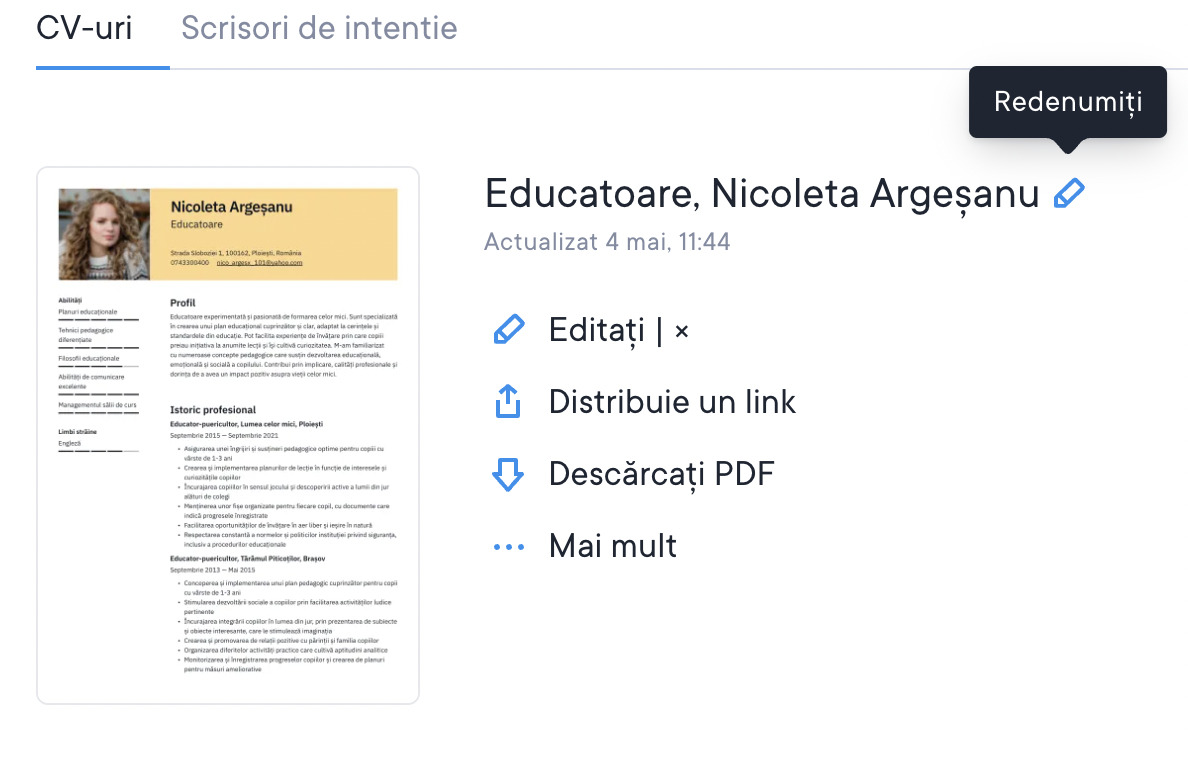1188x758 pixels.
Task: Click the Redenumiți tooltip bubble
Action: (1067, 101)
